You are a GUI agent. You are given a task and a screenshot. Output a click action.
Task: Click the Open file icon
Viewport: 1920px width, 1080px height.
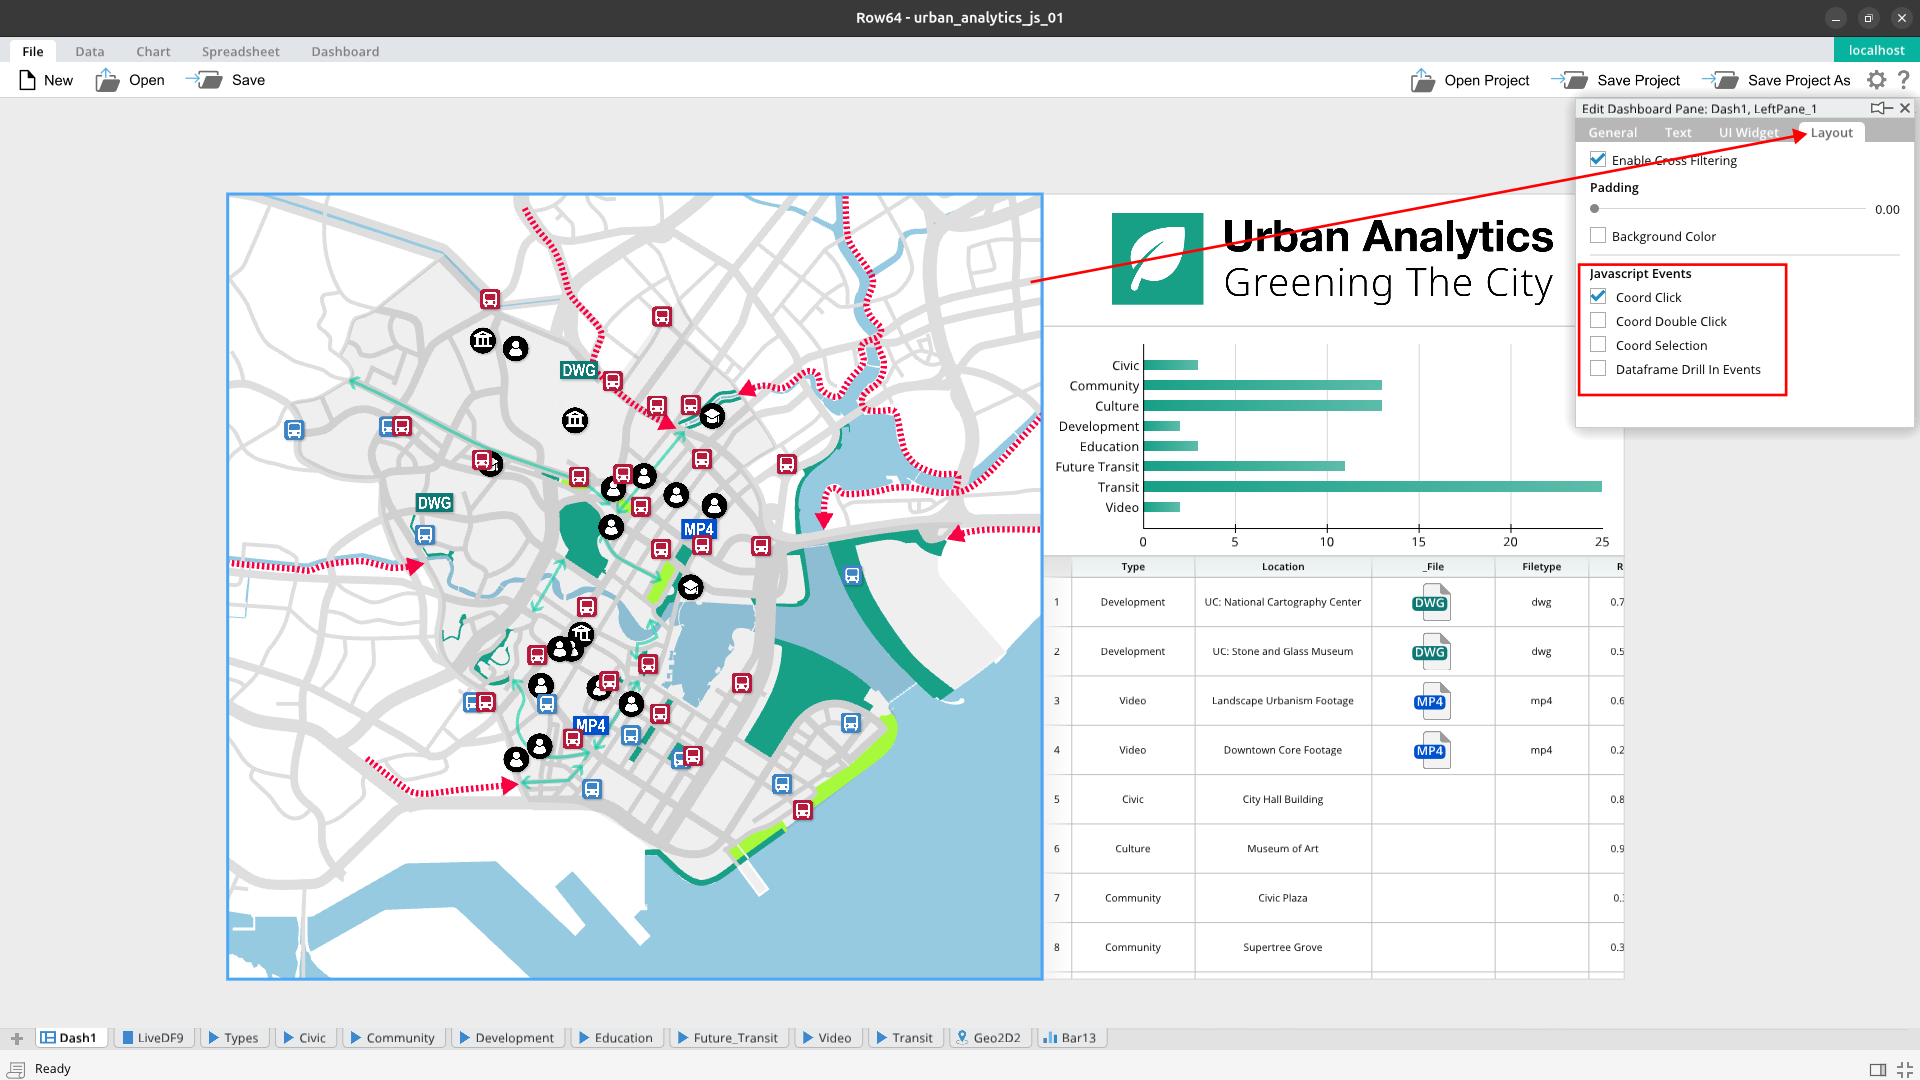[107, 80]
